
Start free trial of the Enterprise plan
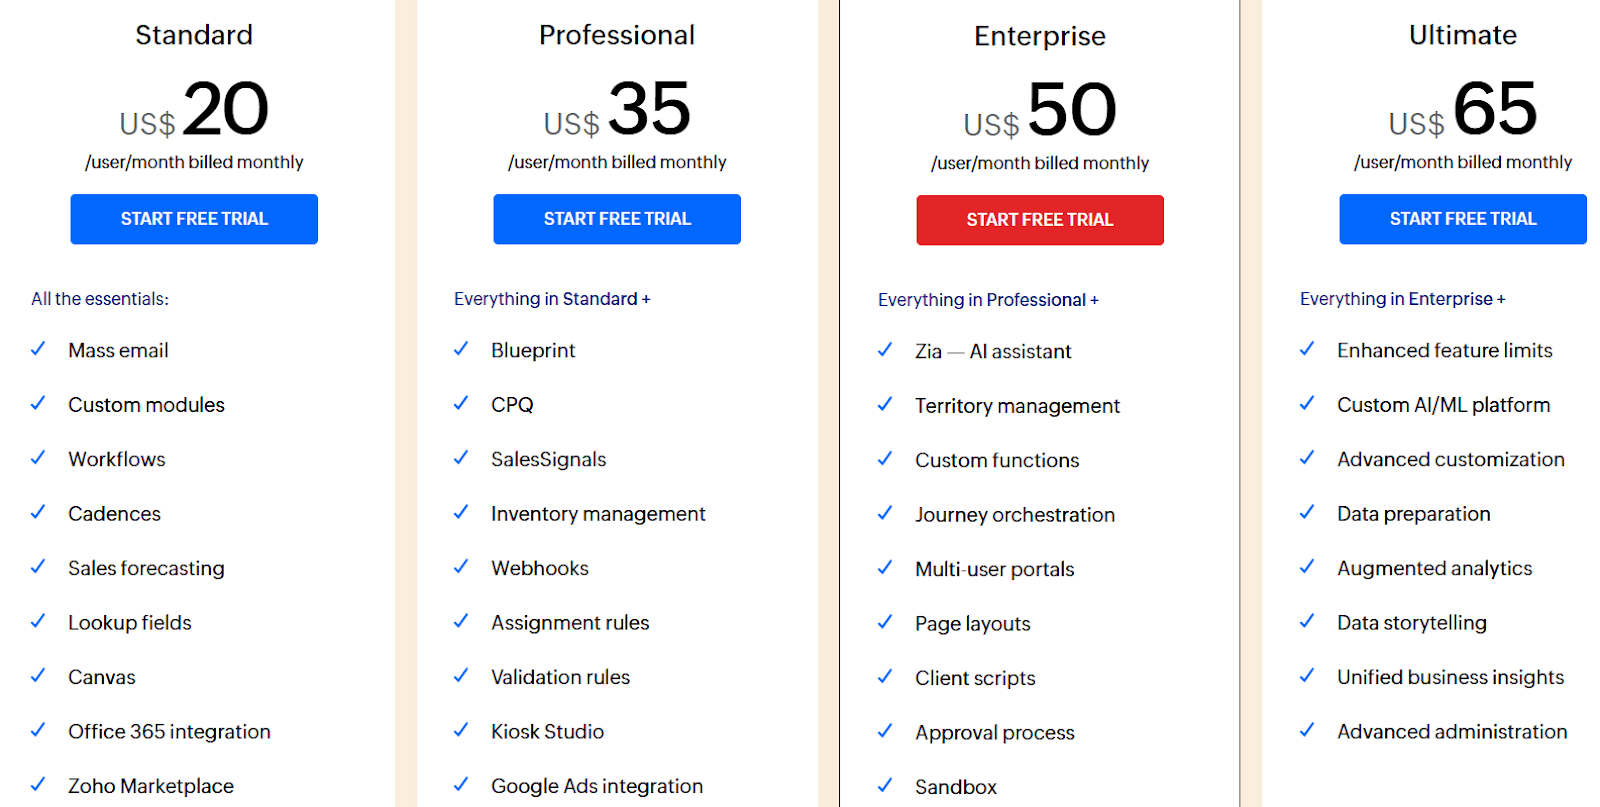(1040, 220)
